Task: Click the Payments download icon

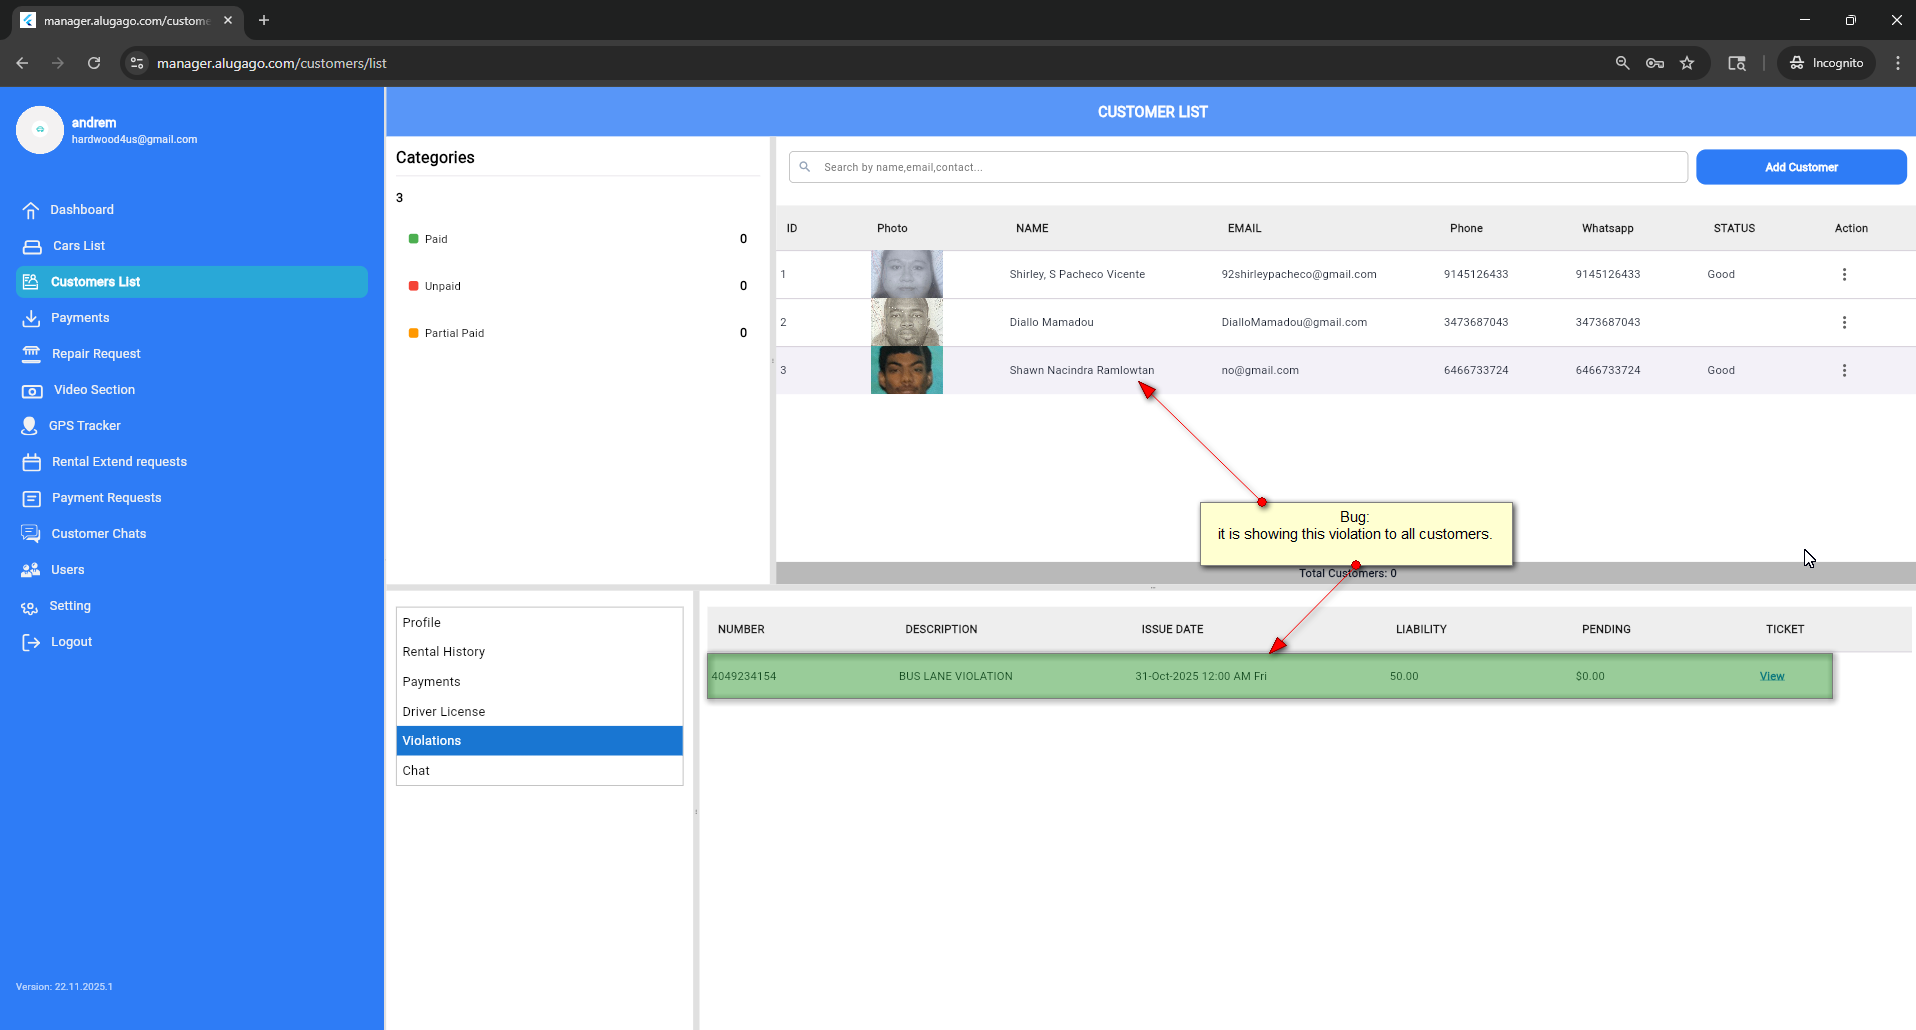Action: 31,318
